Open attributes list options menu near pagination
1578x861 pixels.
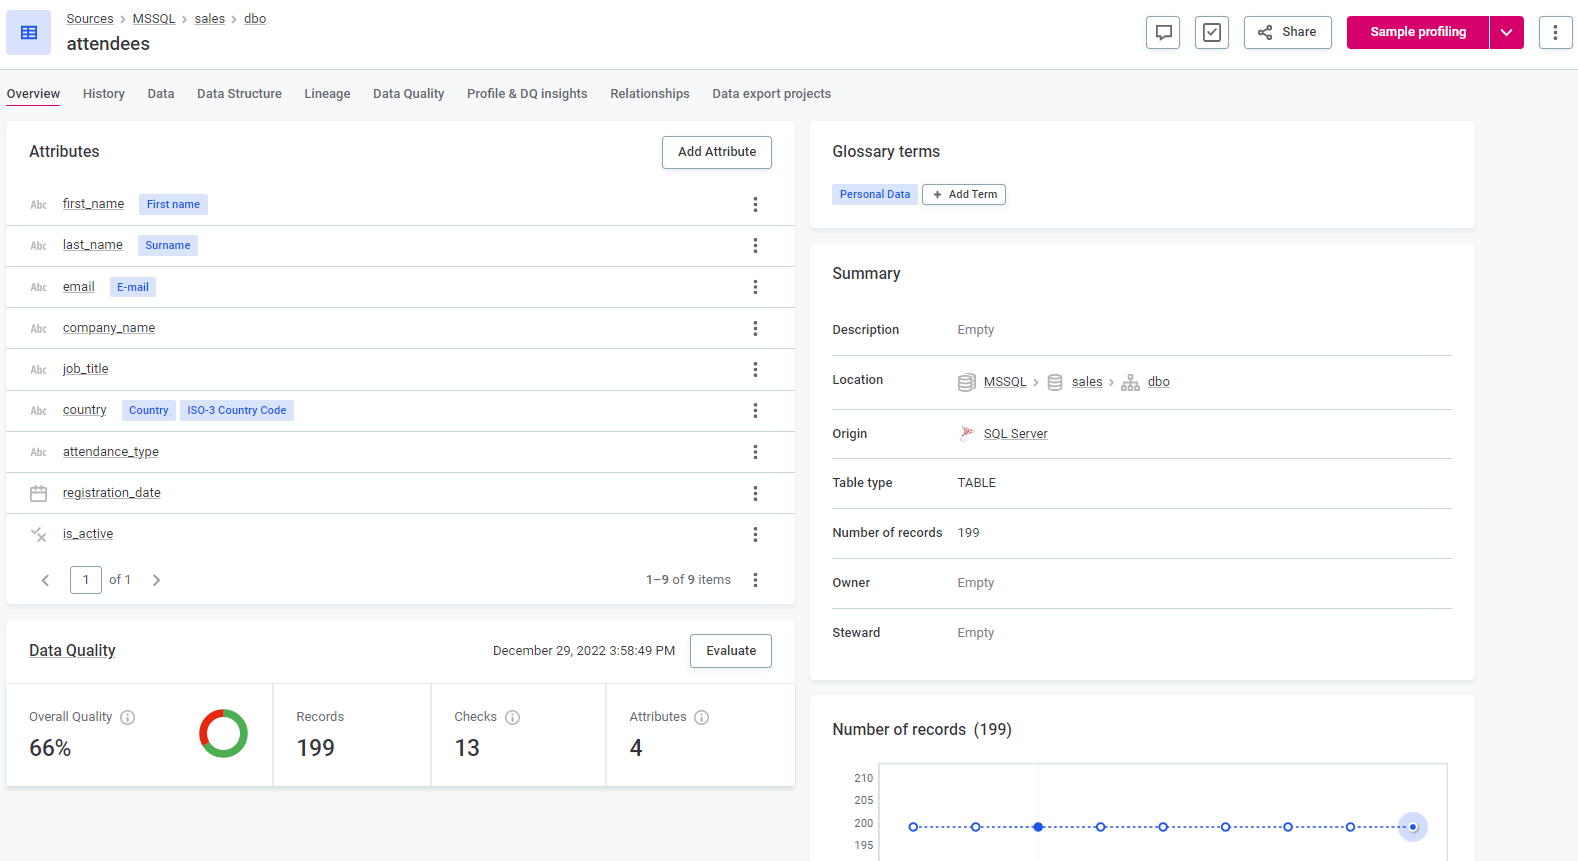tap(755, 580)
